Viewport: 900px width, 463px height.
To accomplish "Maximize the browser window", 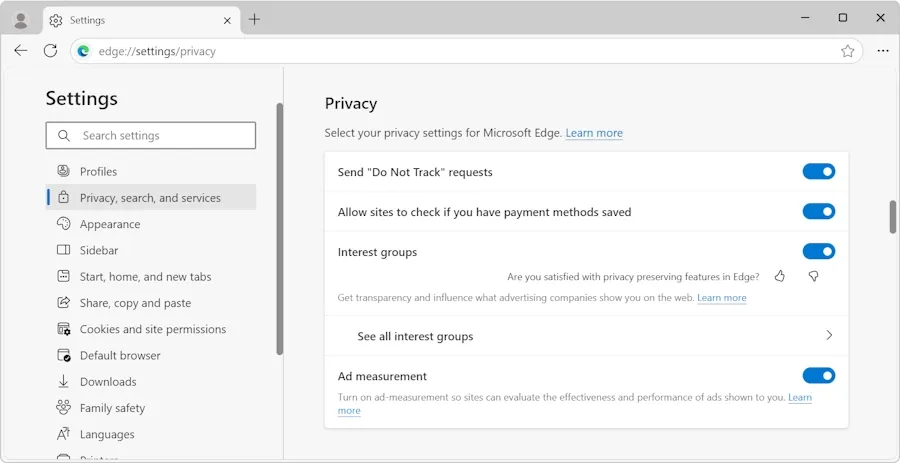I will 843,18.
